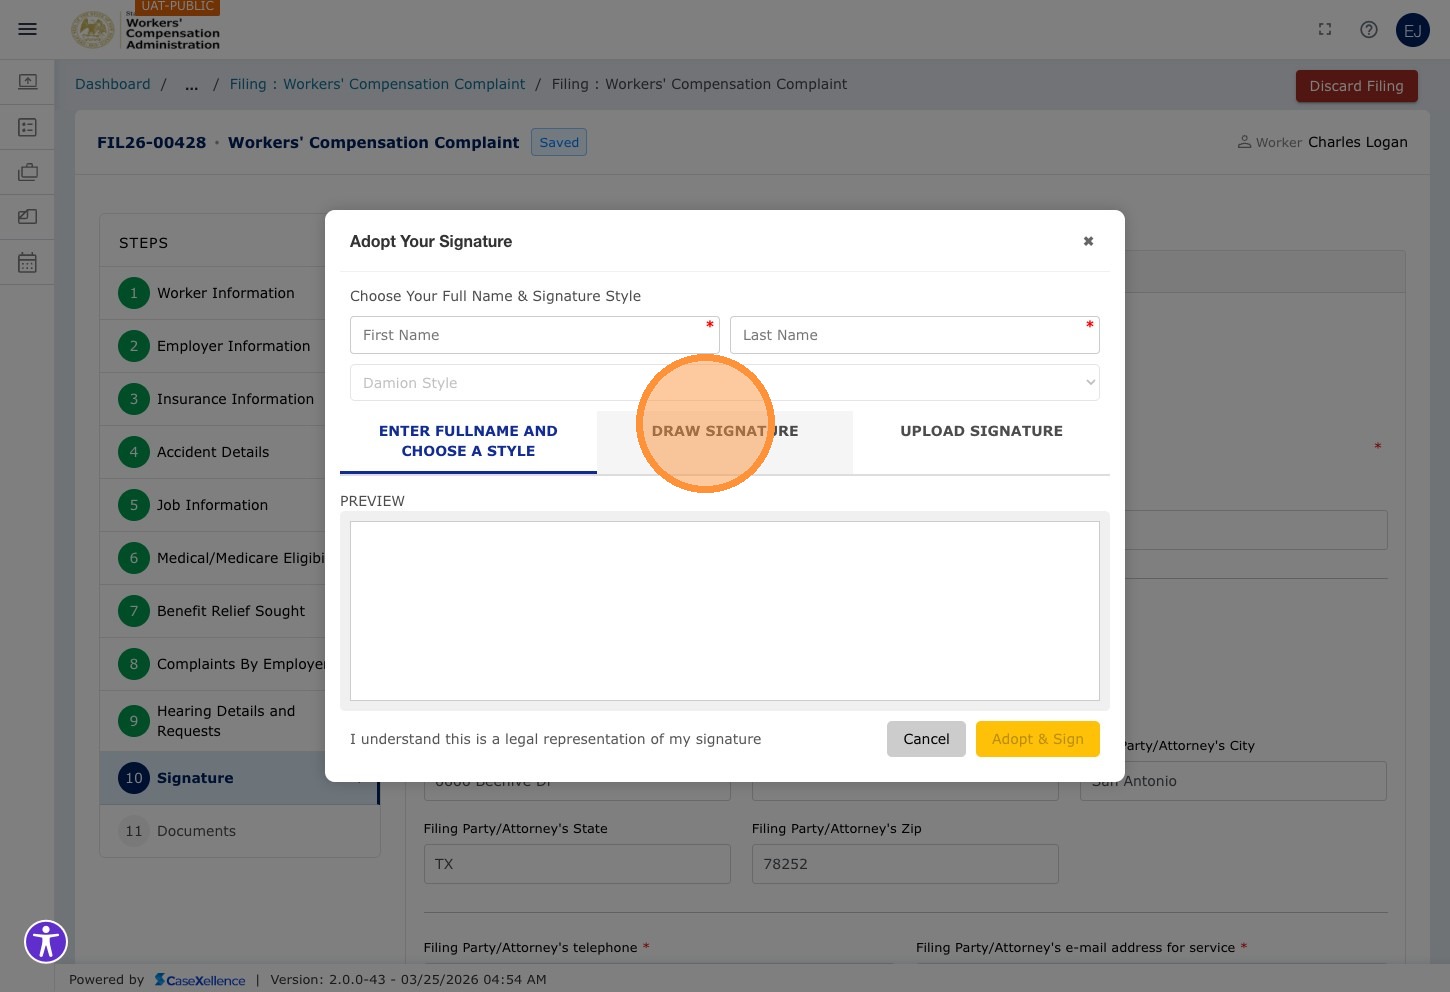The width and height of the screenshot is (1450, 992).
Task: Click the legal representation disclaimer text
Action: [x=555, y=739]
